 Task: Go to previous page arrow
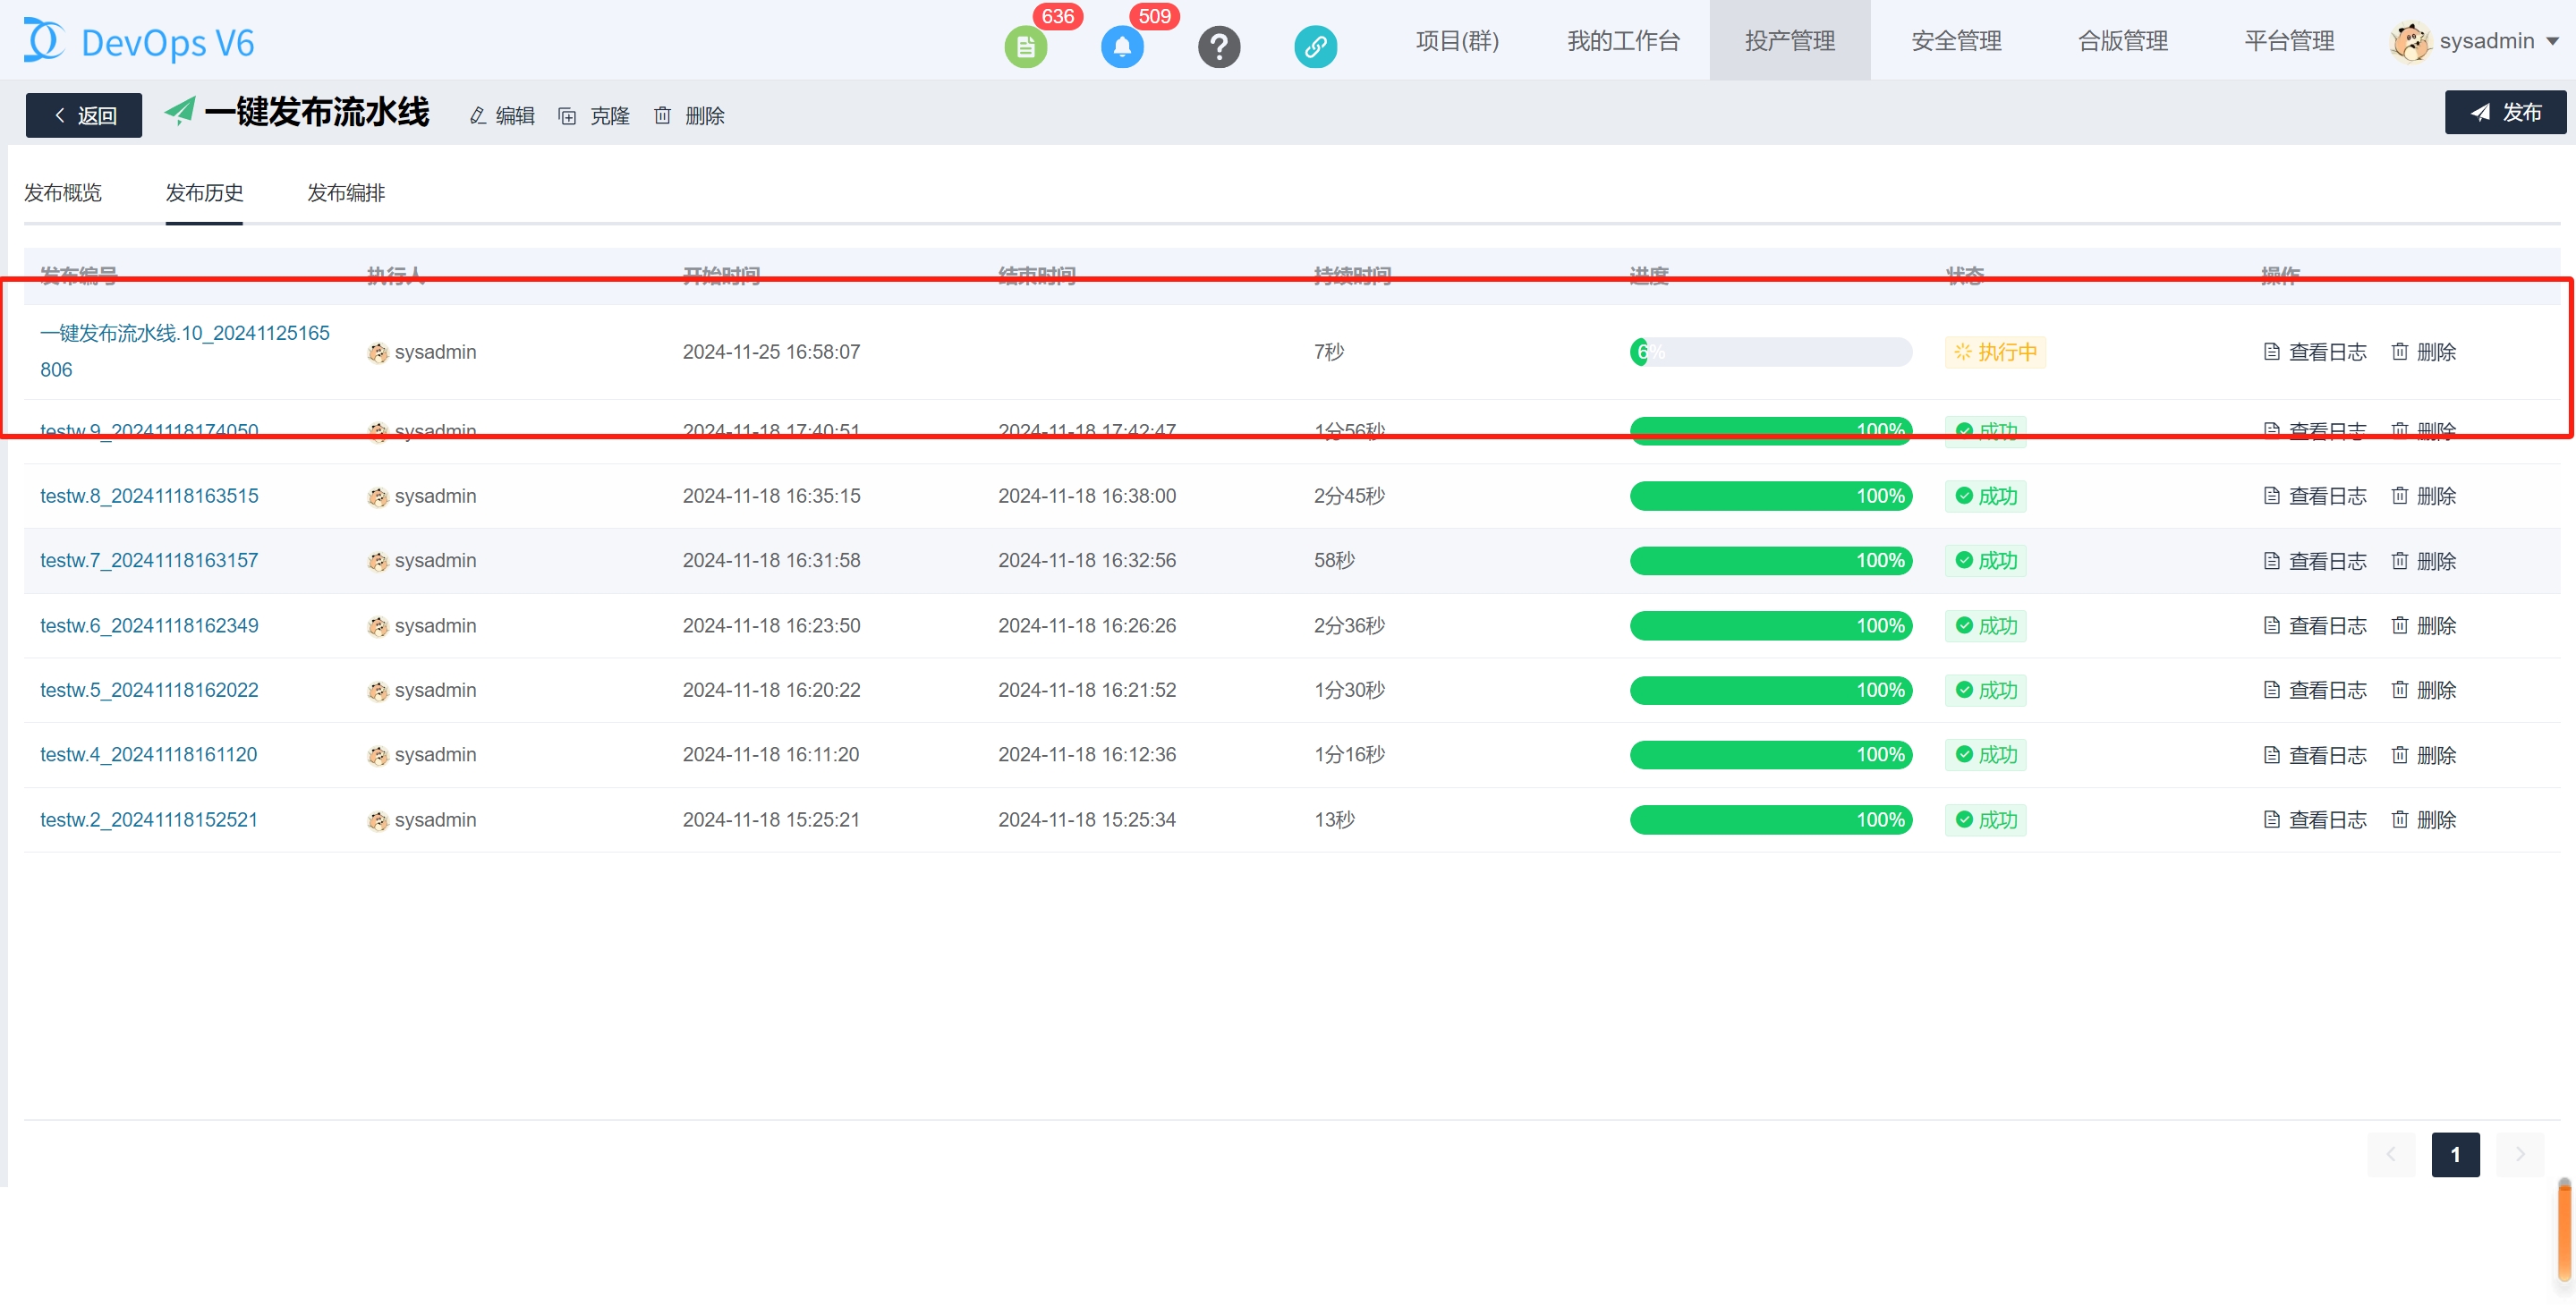[2391, 1154]
